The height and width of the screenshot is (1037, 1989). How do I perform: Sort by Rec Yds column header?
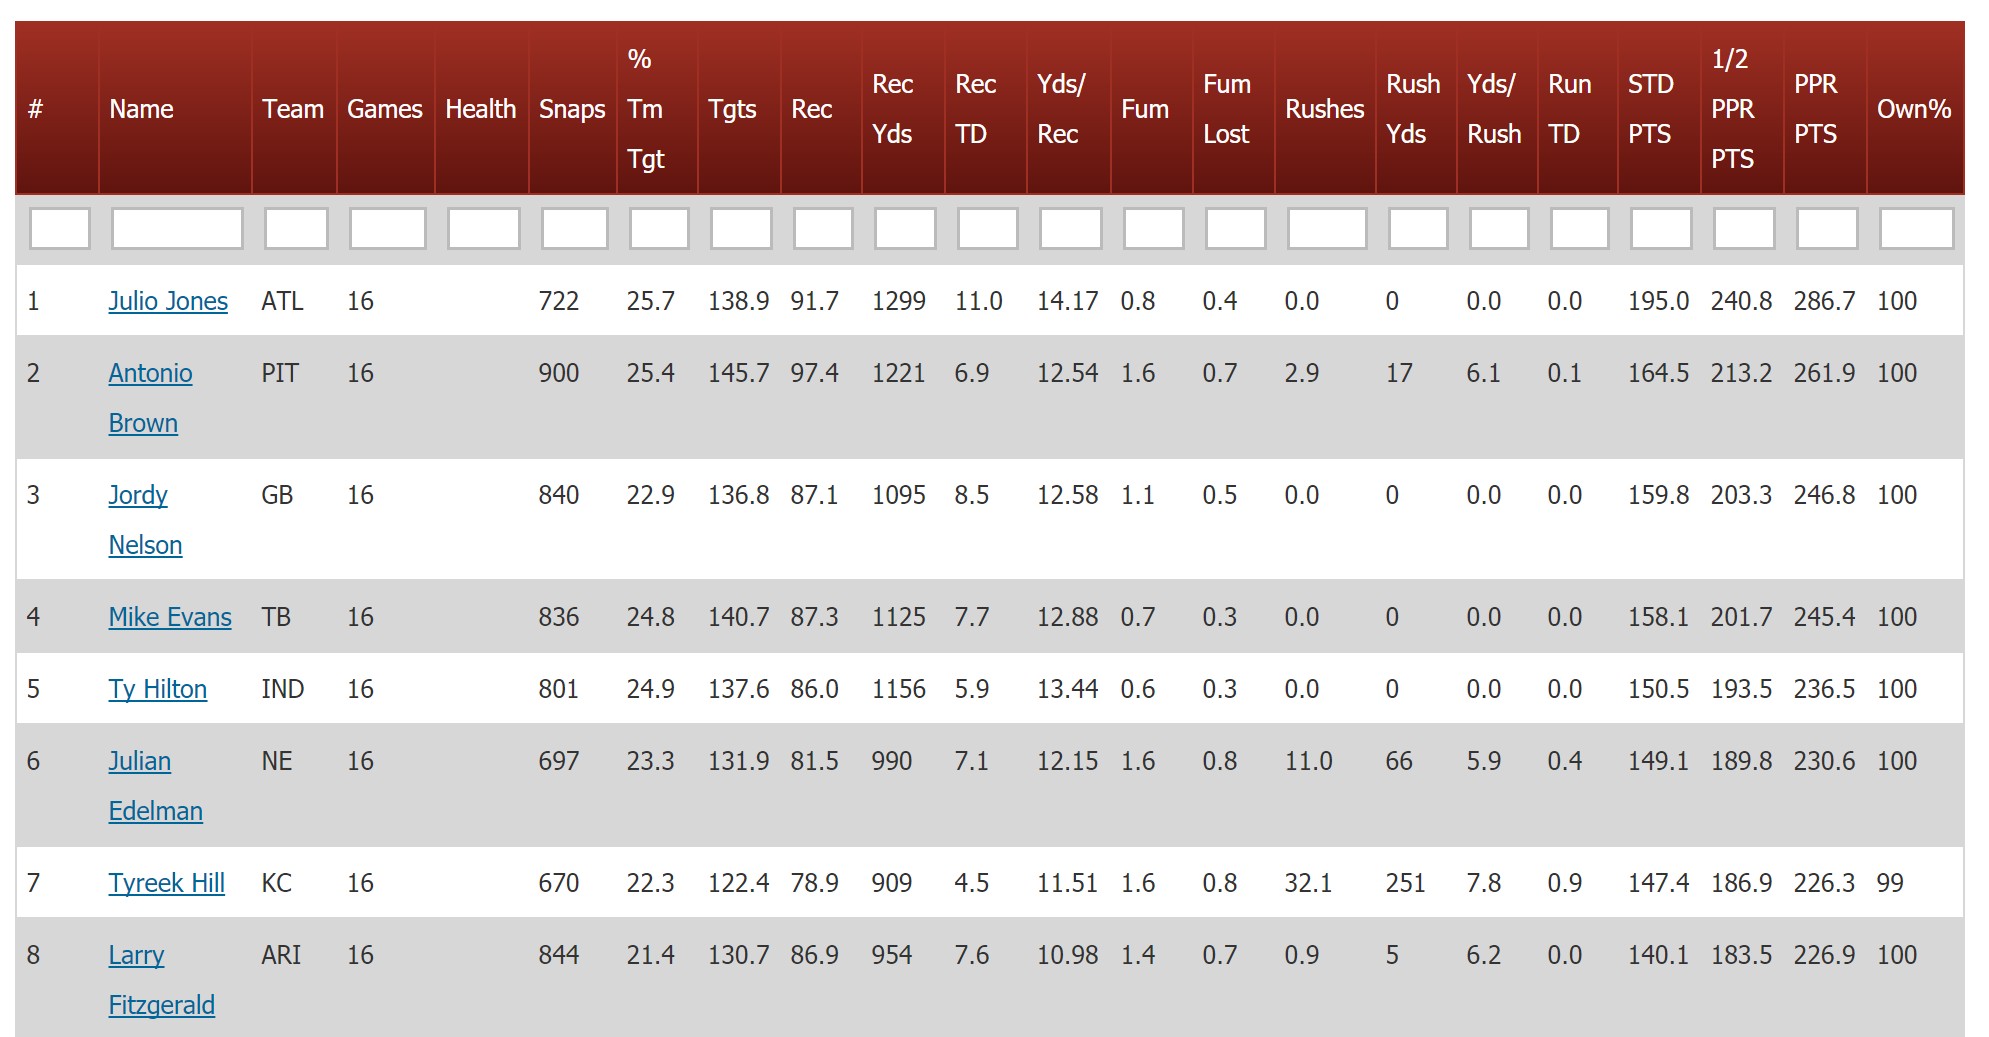pyautogui.click(x=892, y=109)
